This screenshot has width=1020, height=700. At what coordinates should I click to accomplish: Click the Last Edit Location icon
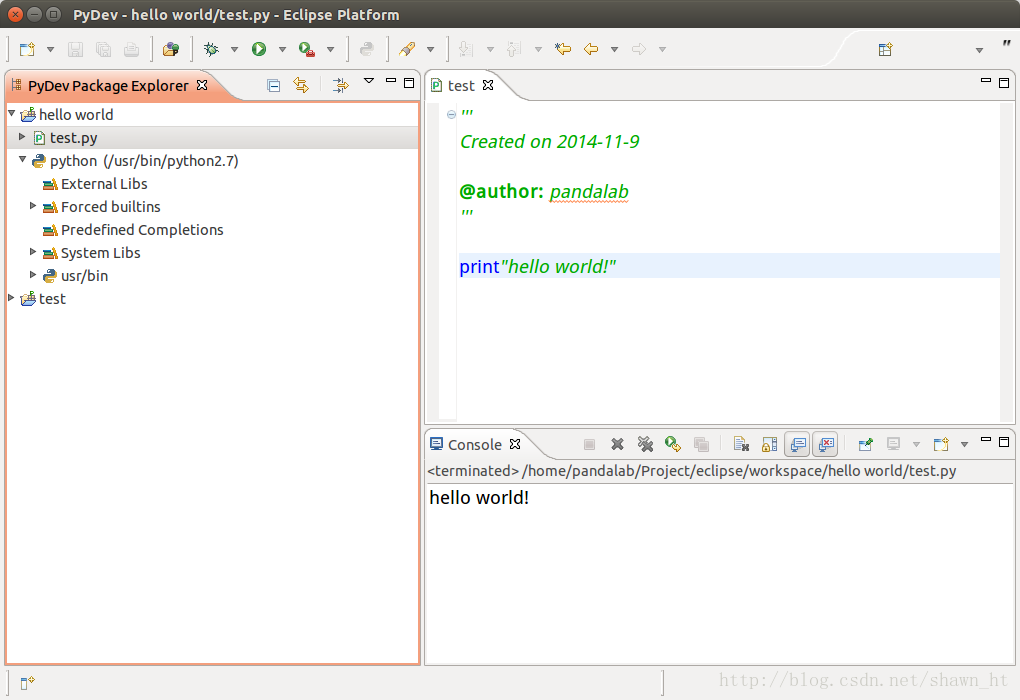563,49
